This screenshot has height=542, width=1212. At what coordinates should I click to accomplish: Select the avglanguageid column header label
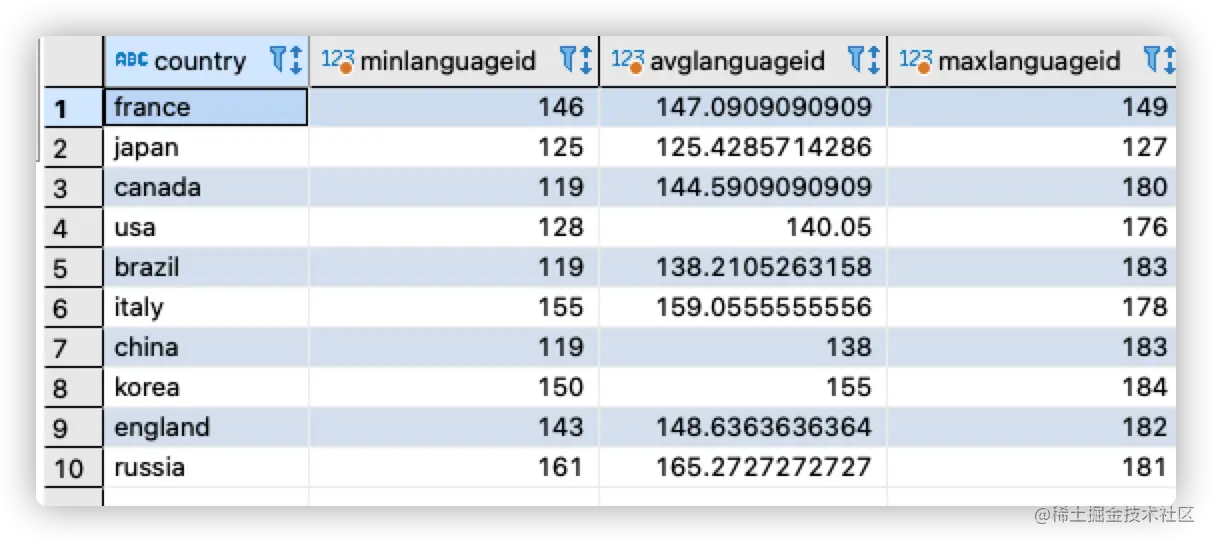[x=738, y=61]
